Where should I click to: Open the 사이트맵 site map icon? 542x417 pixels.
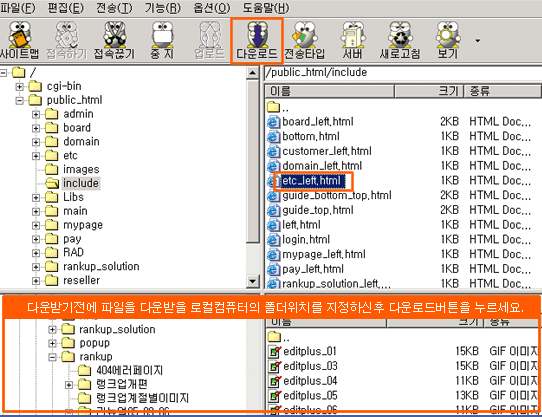click(19, 40)
